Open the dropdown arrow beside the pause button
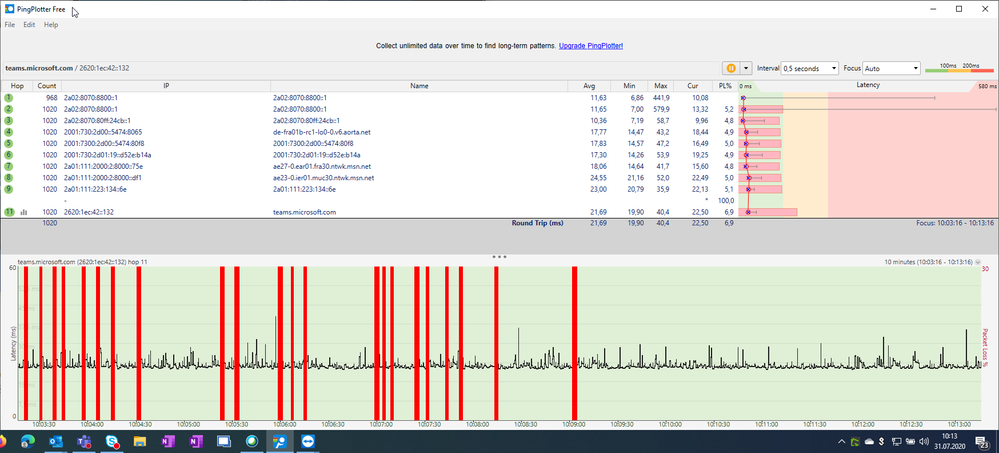 click(745, 68)
